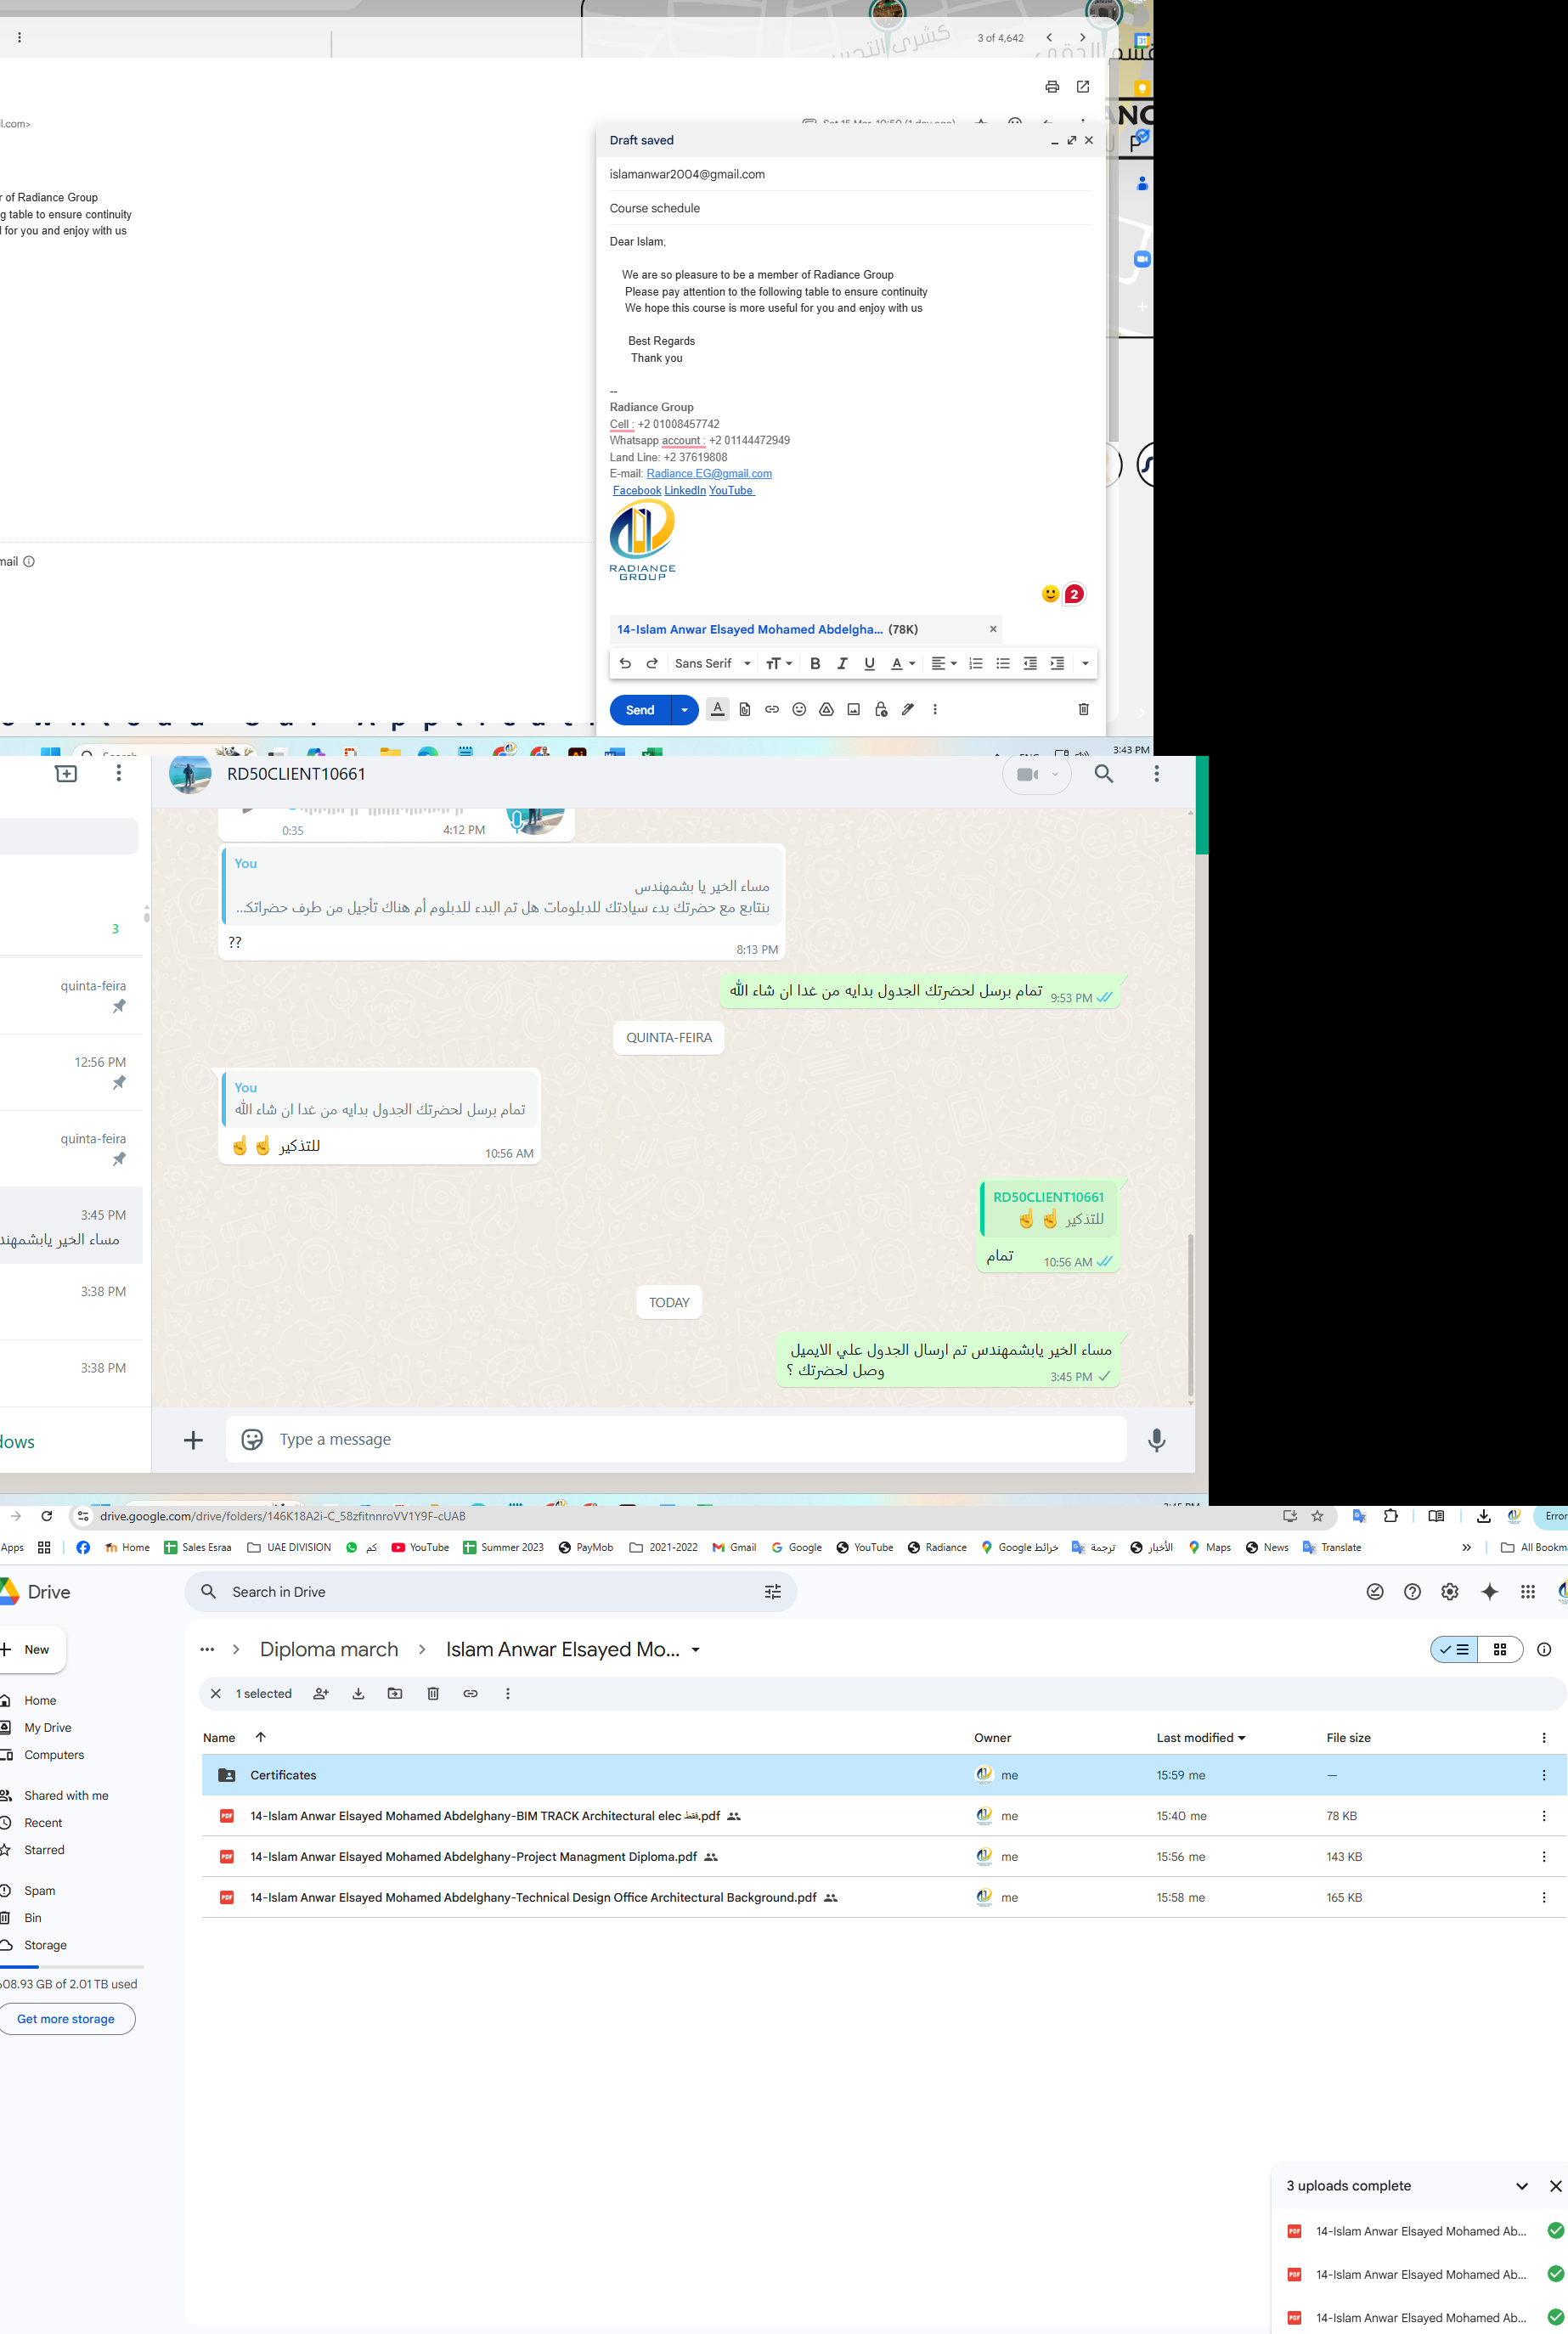Open Gemini sparkle icon in Drive

1490,1592
